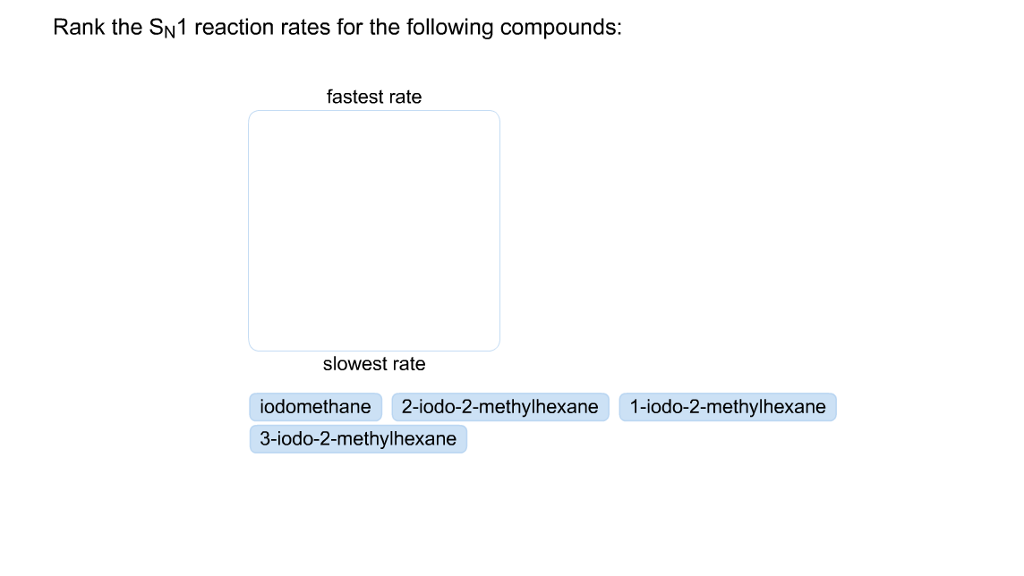Click the slowest rate label

point(374,364)
